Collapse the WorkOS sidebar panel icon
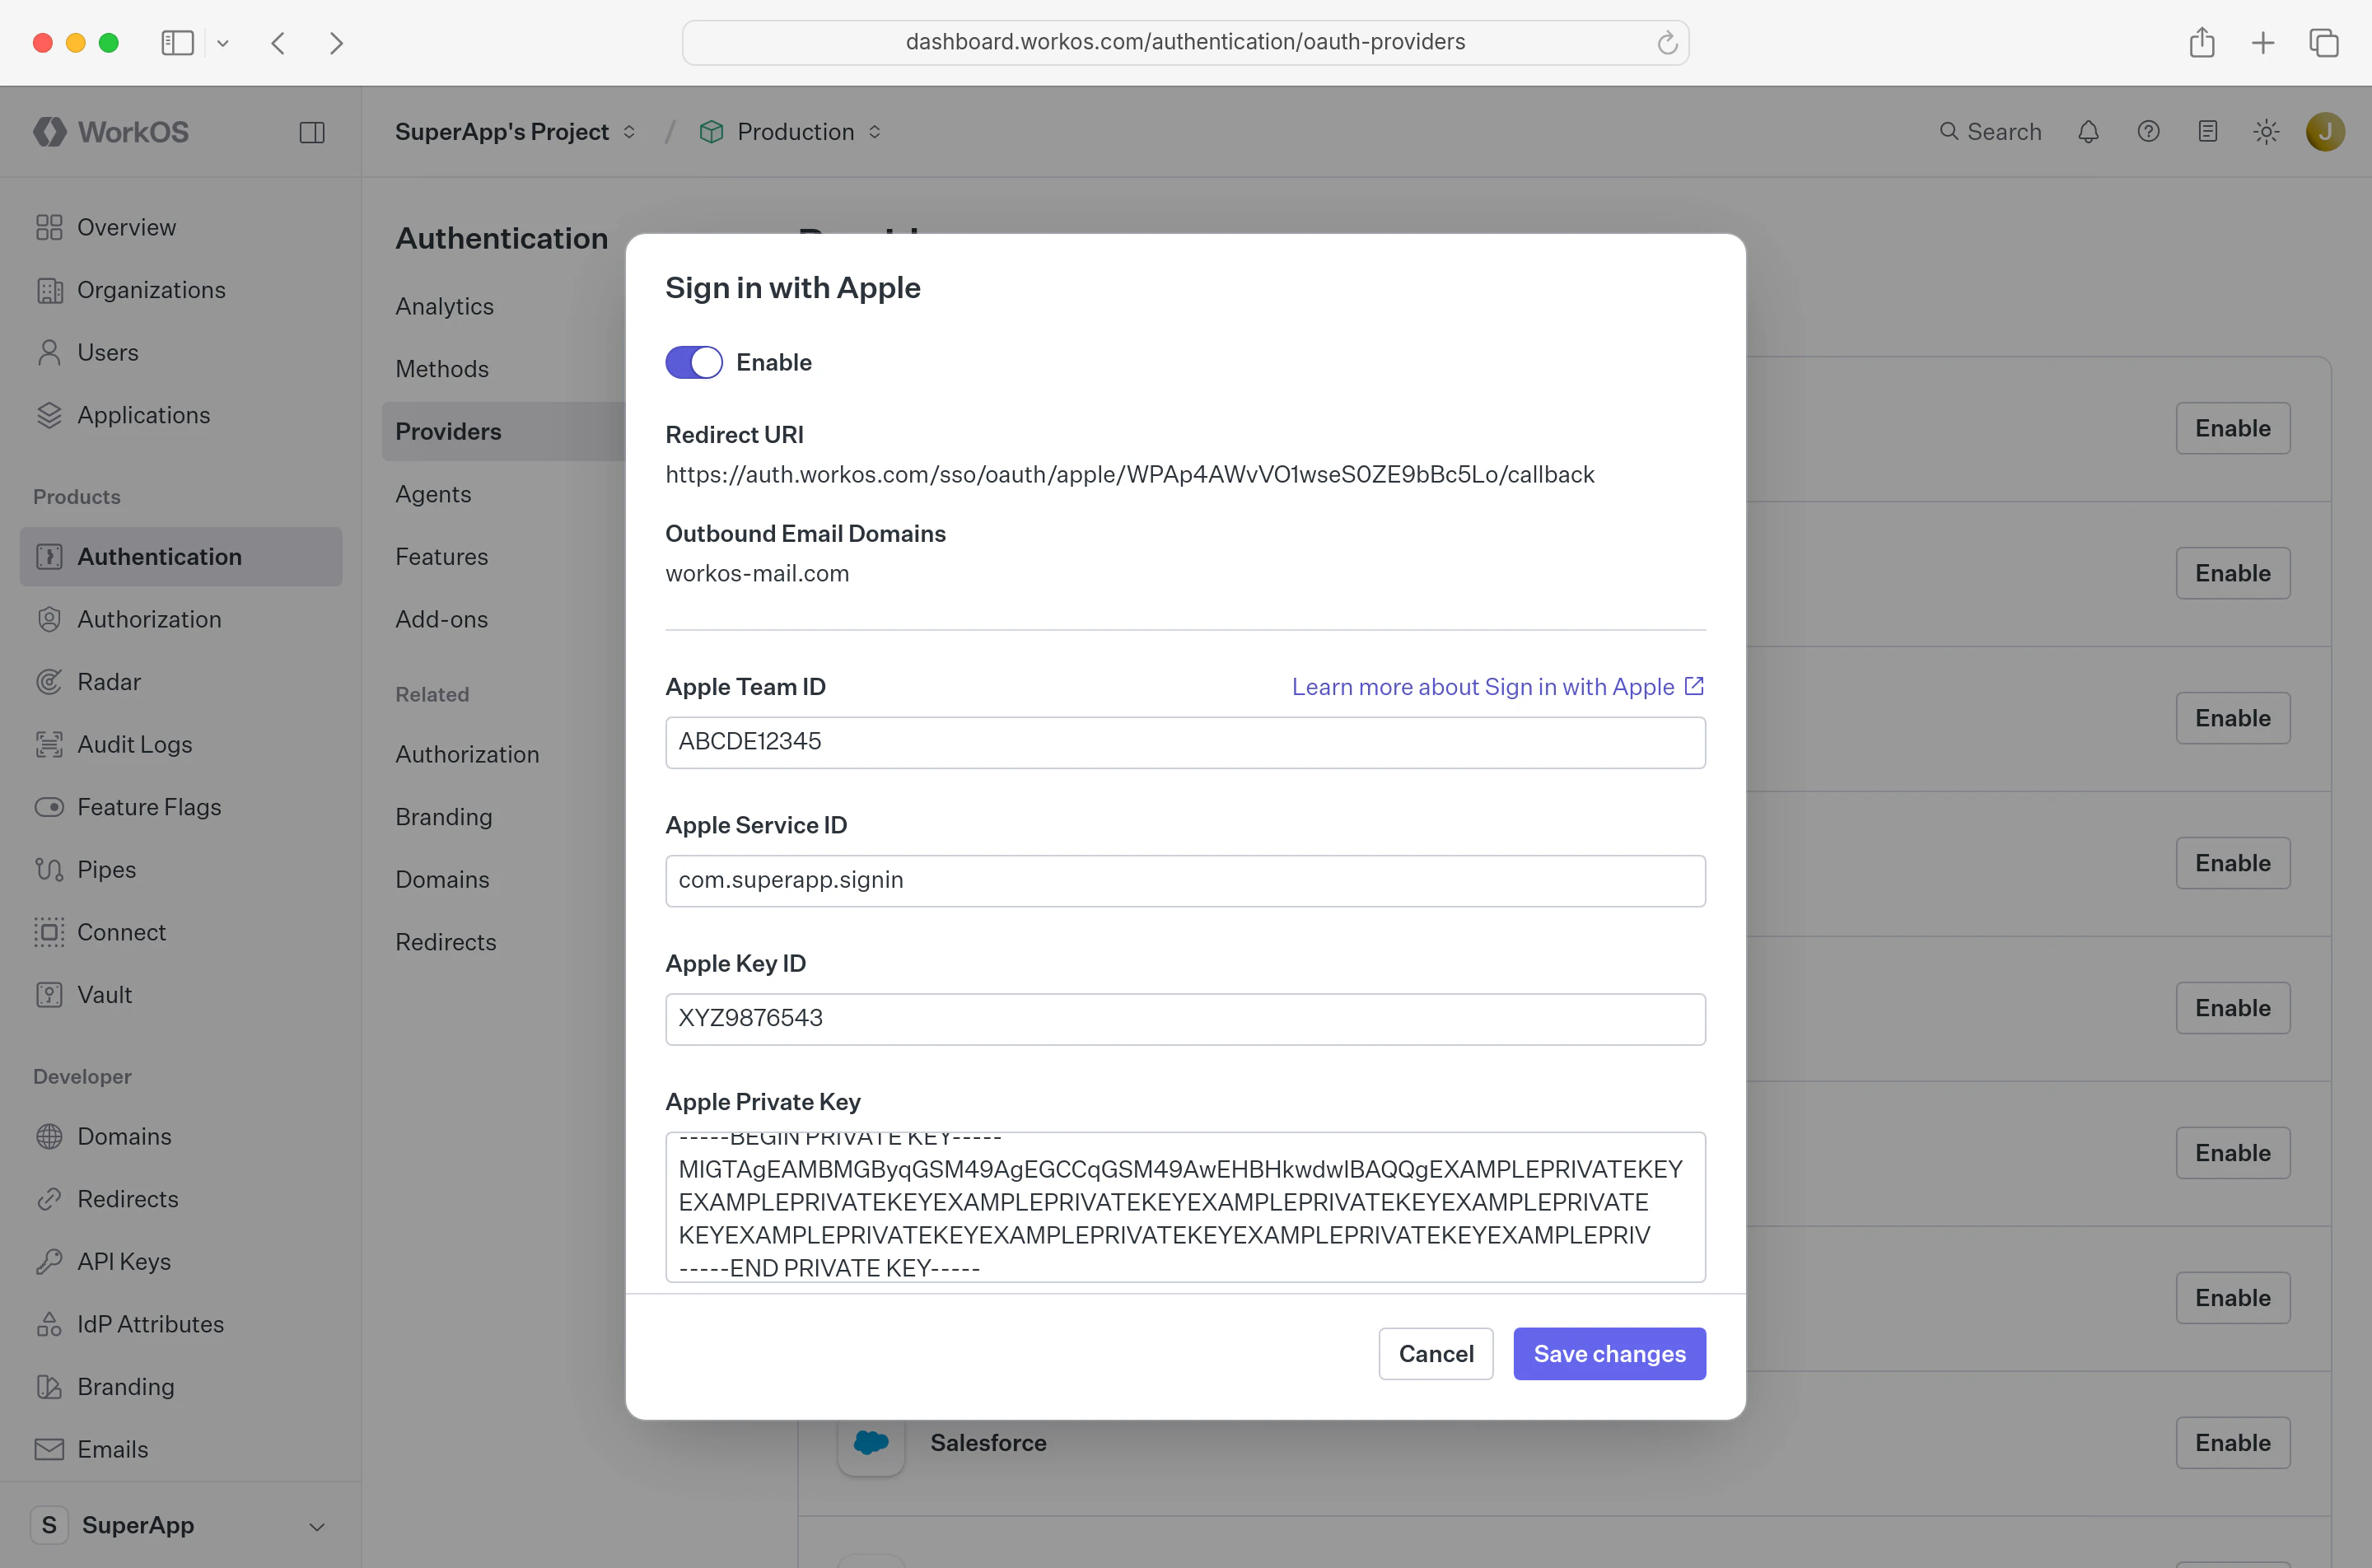The width and height of the screenshot is (2372, 1568). click(x=312, y=132)
